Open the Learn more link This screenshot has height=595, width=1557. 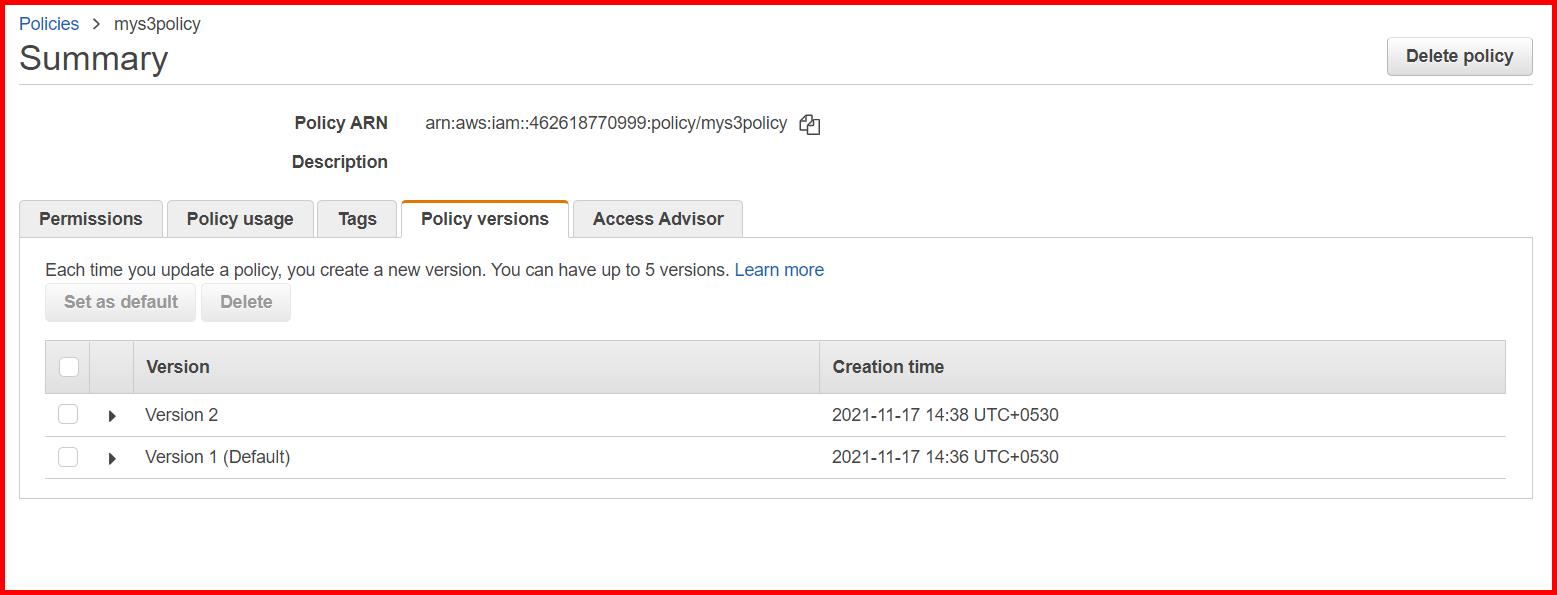(779, 270)
